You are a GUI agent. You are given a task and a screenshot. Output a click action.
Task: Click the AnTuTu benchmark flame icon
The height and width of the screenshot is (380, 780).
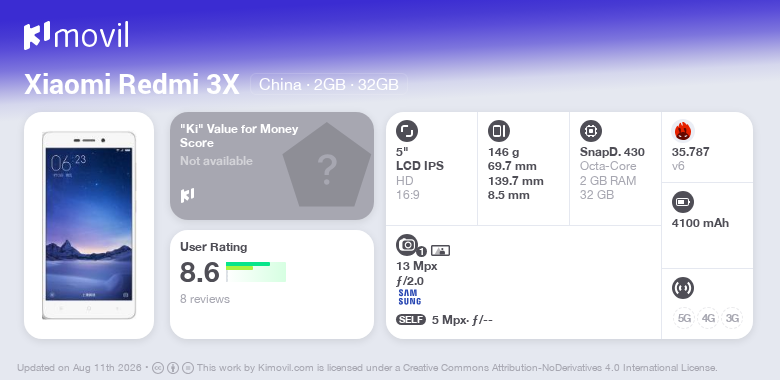click(683, 131)
